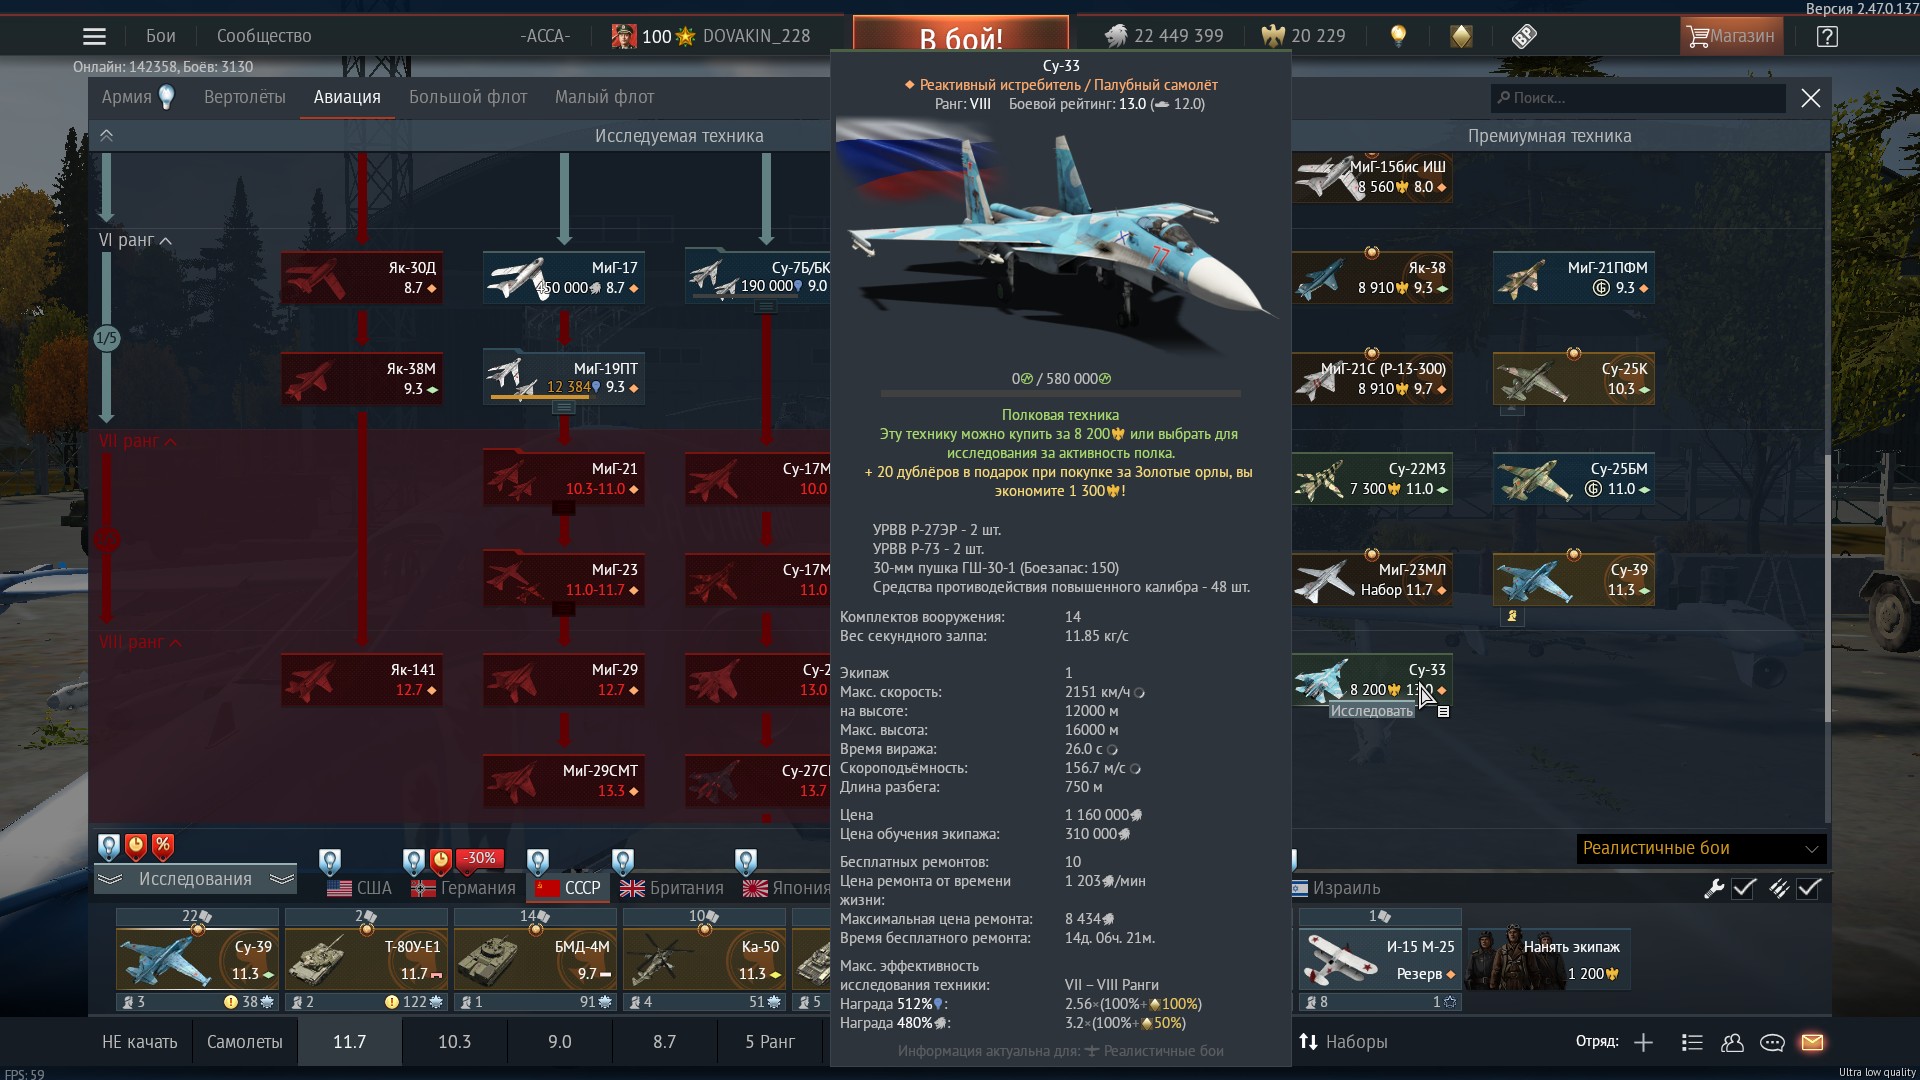Screen dimensions: 1920x1080
Task: Open the lightbulb hints icon in top bar
Action: [1398, 36]
